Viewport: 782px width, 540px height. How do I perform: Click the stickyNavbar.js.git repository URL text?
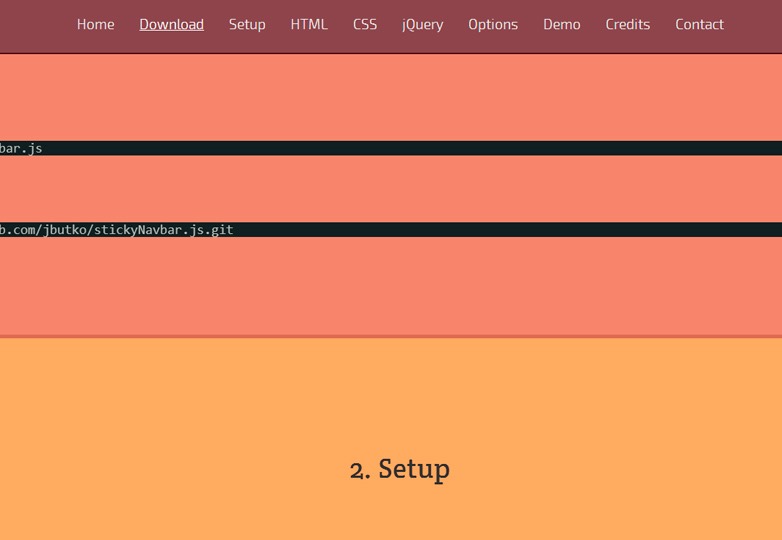pyautogui.click(x=117, y=230)
